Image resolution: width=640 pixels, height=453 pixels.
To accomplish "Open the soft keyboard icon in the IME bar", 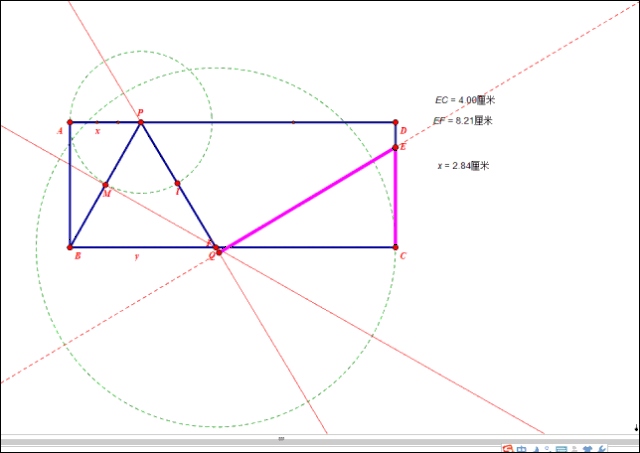I will 562,449.
